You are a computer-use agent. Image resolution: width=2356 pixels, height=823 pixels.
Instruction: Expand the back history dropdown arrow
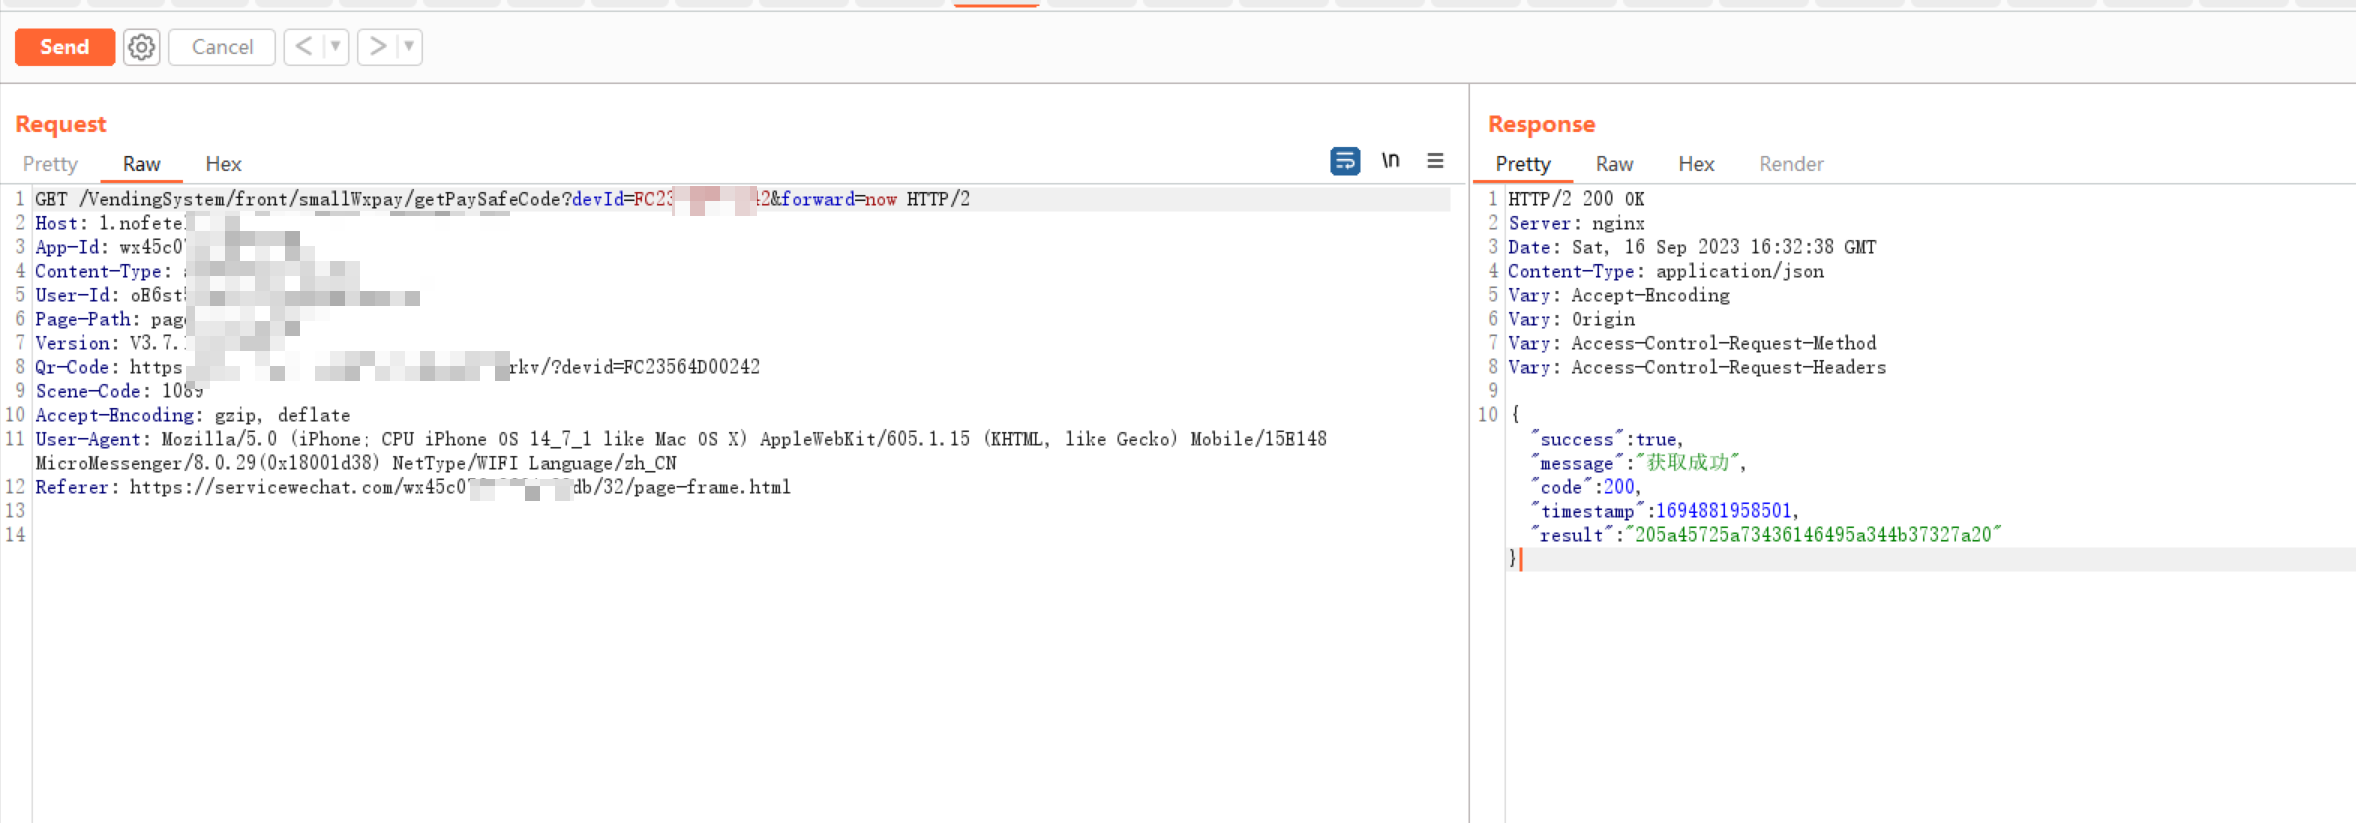336,47
